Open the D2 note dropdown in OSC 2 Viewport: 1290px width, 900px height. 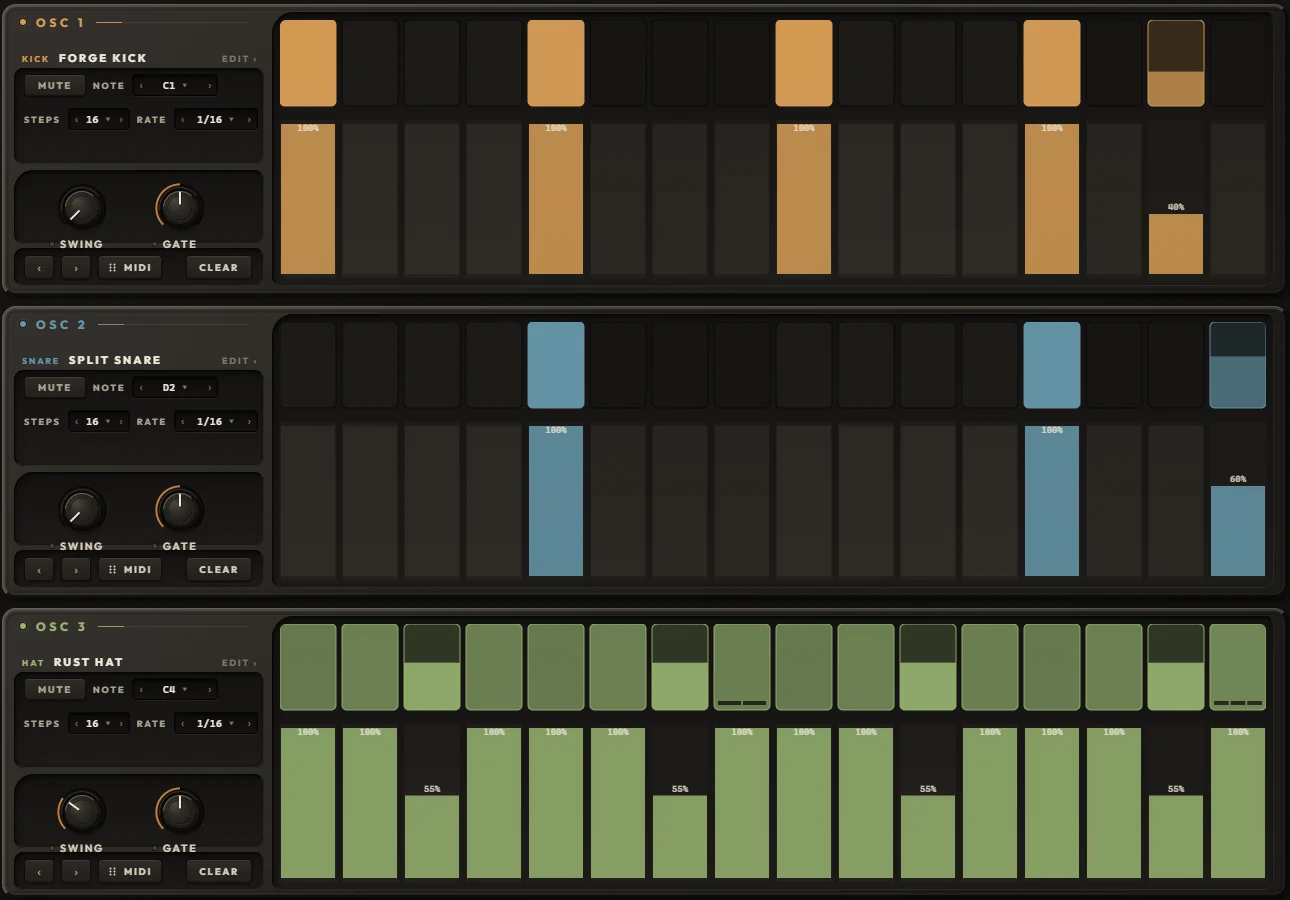point(175,388)
